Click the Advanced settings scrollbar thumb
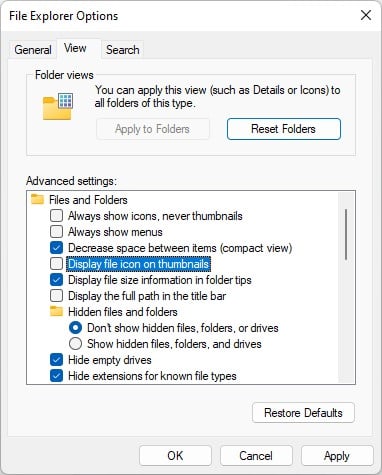The width and height of the screenshot is (382, 475). coord(346,234)
